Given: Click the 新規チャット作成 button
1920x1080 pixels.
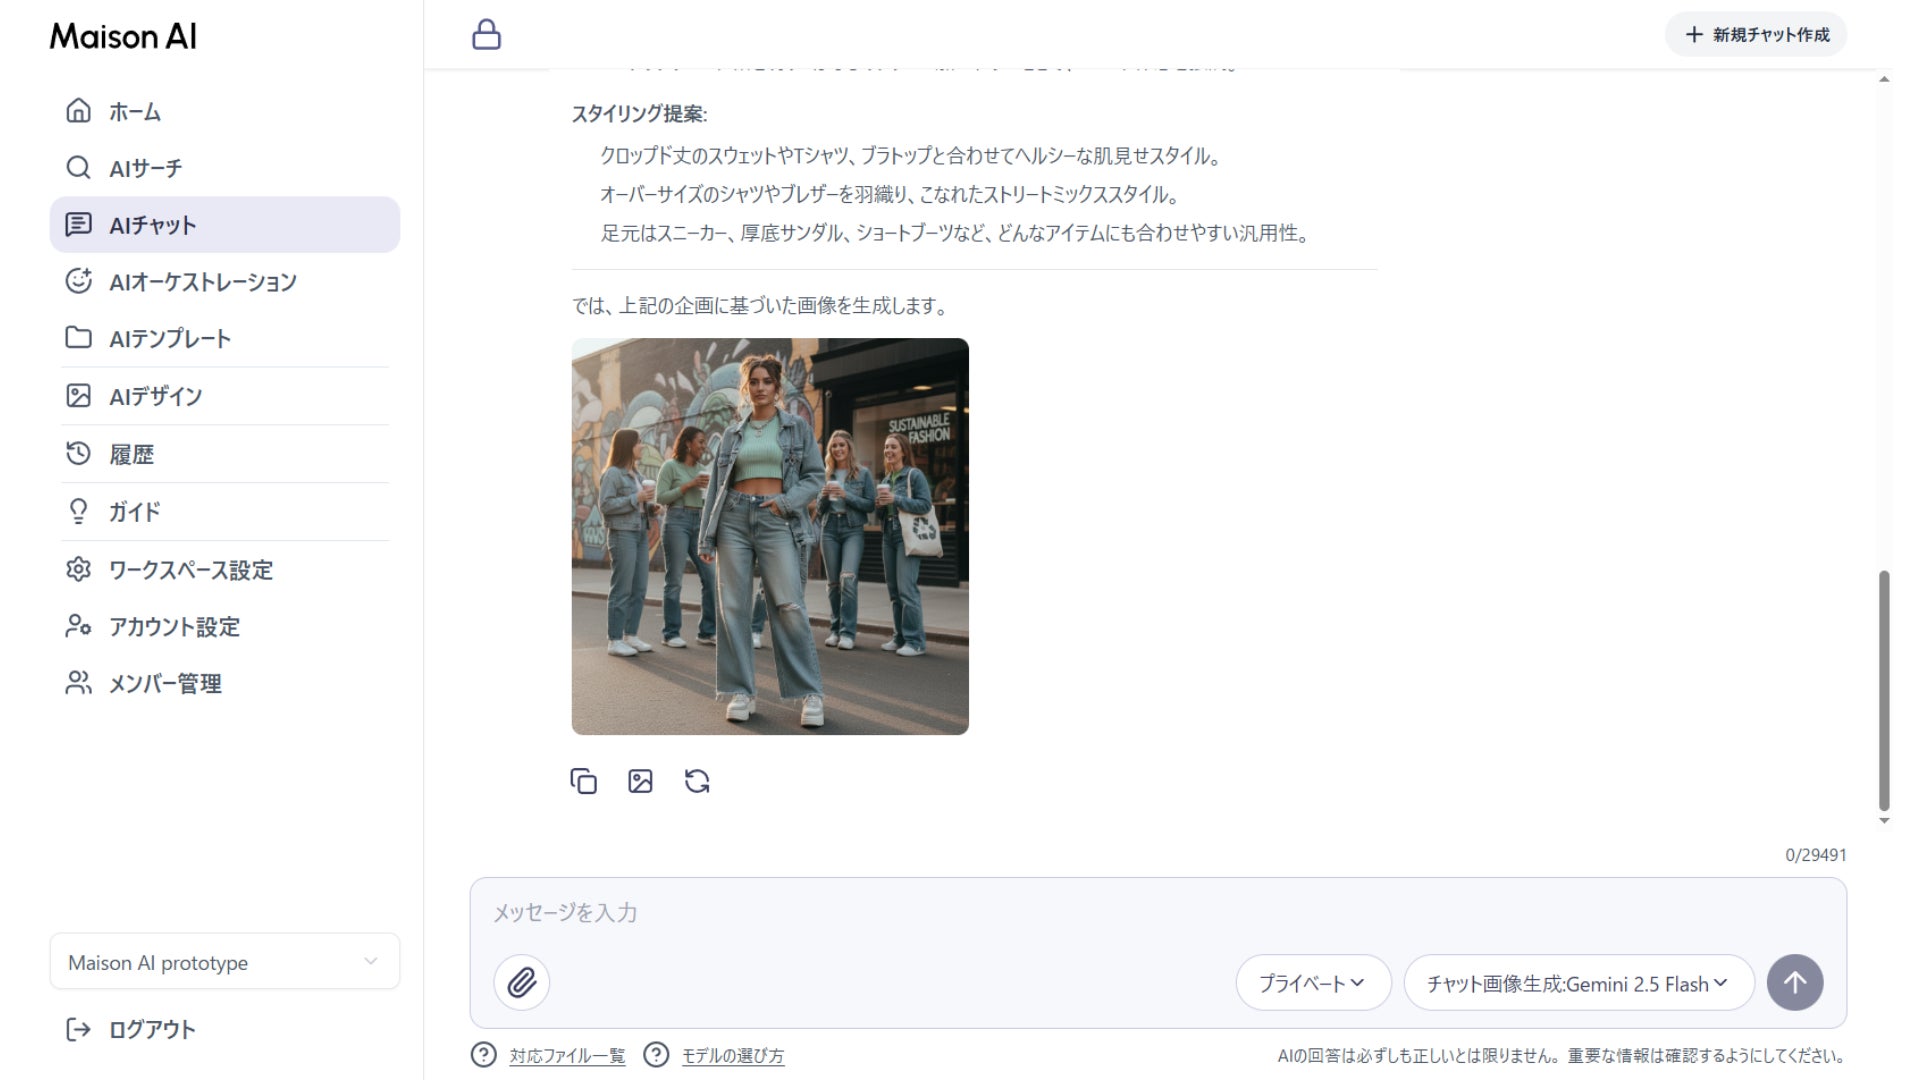Looking at the screenshot, I should pyautogui.click(x=1756, y=35).
